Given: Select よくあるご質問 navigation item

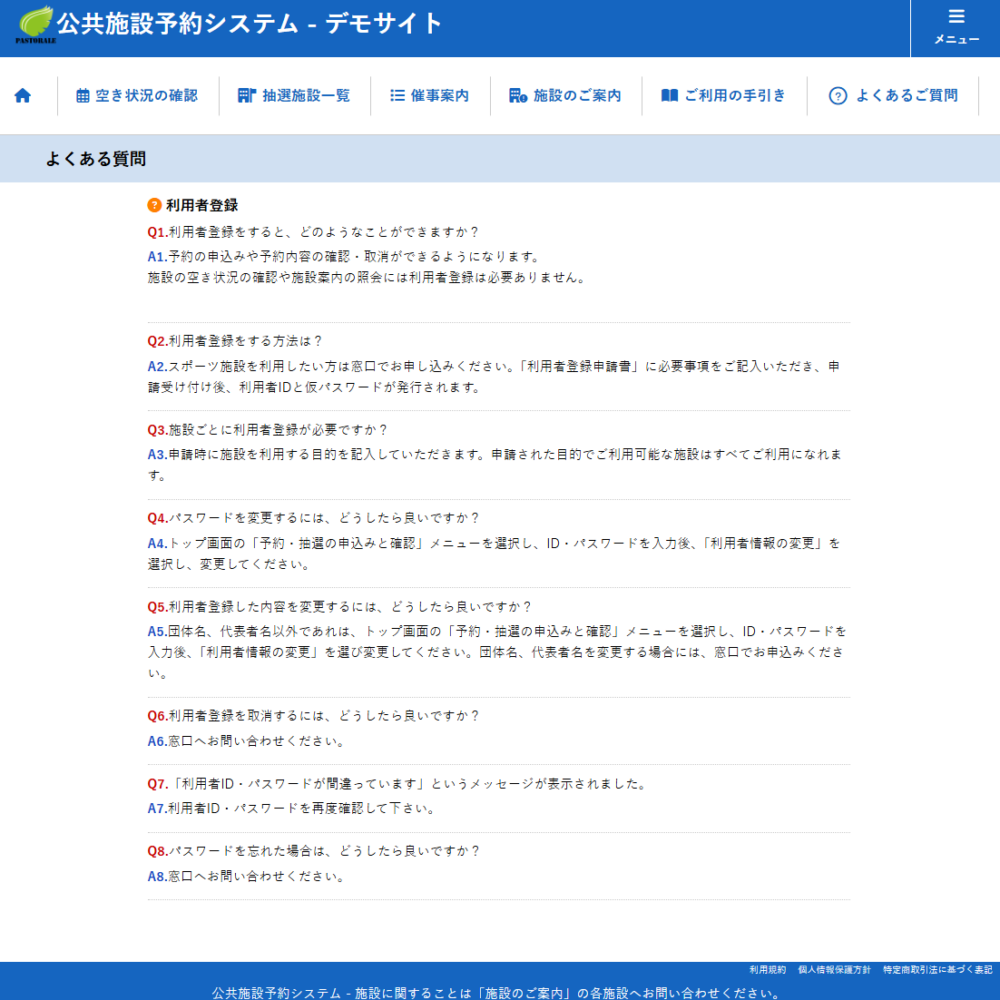Looking at the screenshot, I should click(x=906, y=96).
